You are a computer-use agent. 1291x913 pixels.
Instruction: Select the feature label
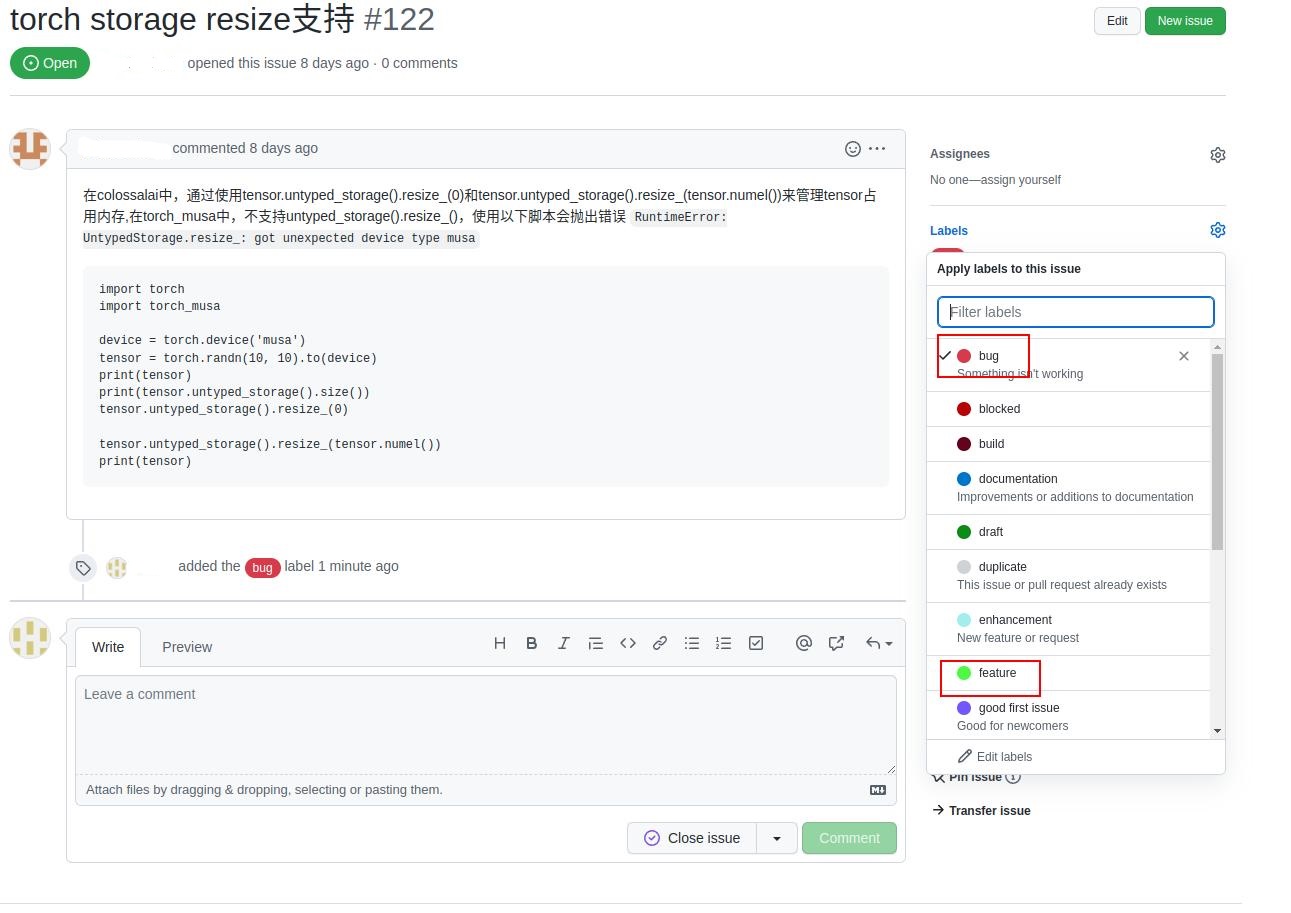tap(1068, 673)
